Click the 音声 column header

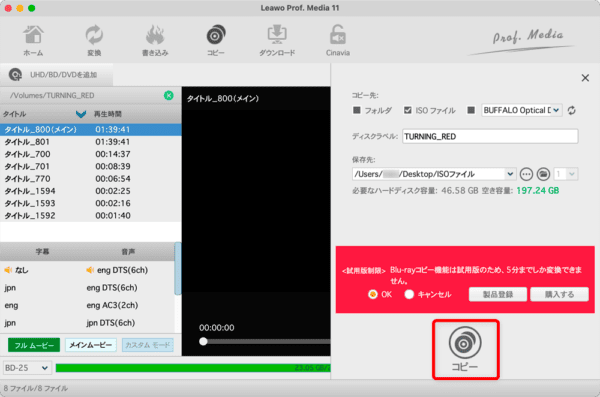pos(128,252)
